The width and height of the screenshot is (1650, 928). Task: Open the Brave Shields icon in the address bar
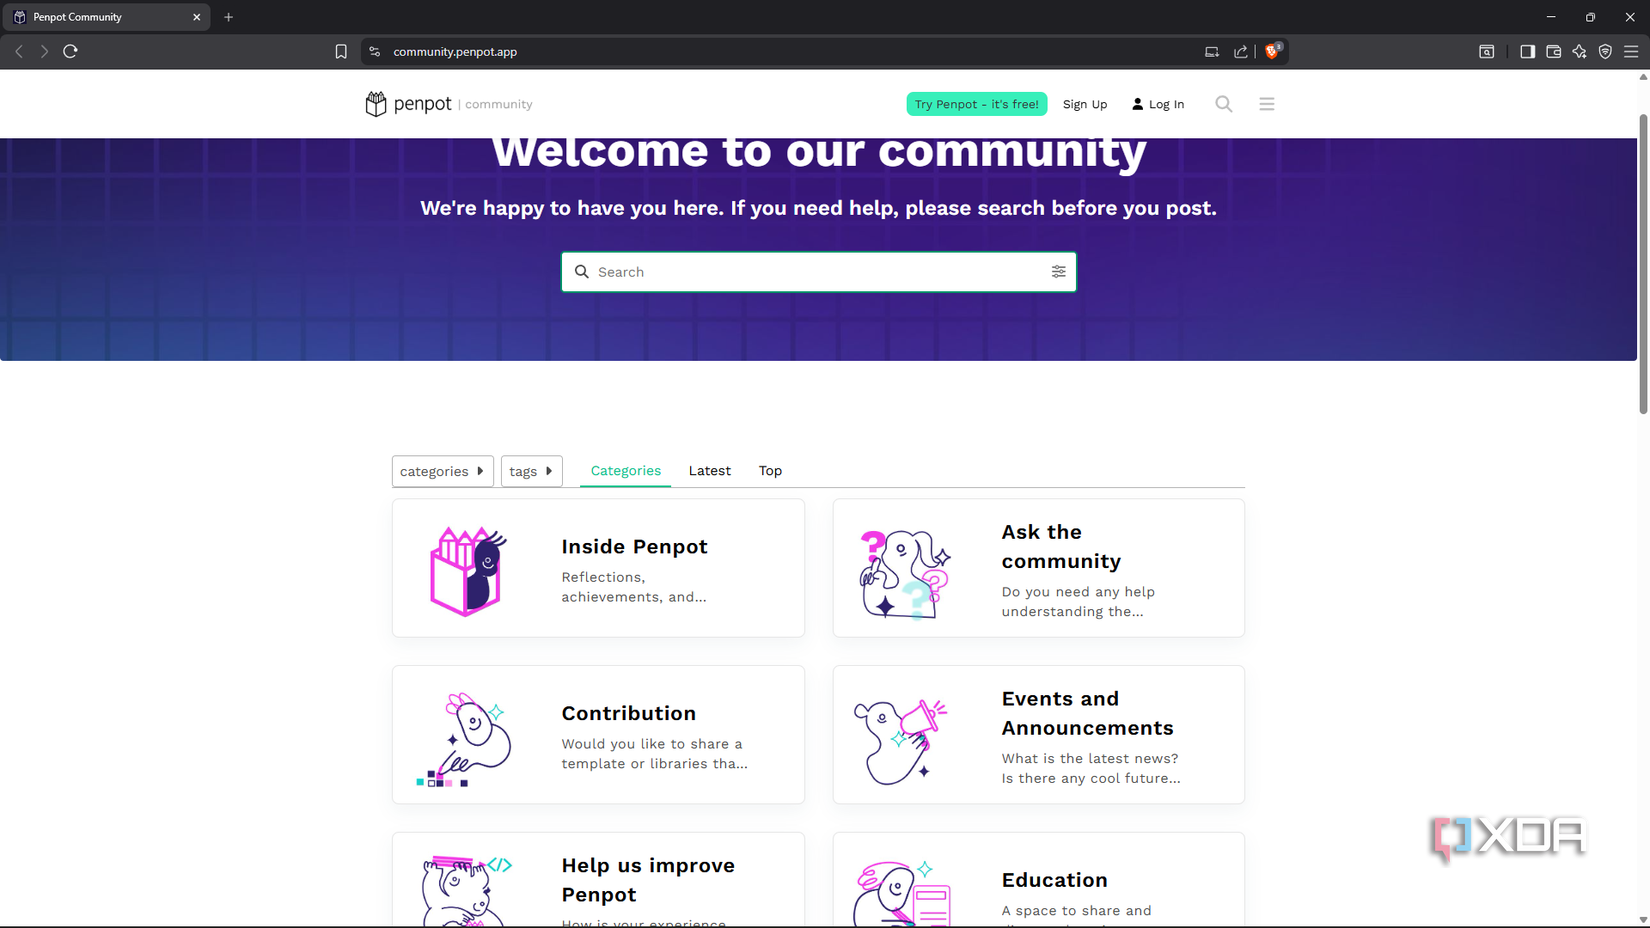pyautogui.click(x=1272, y=51)
